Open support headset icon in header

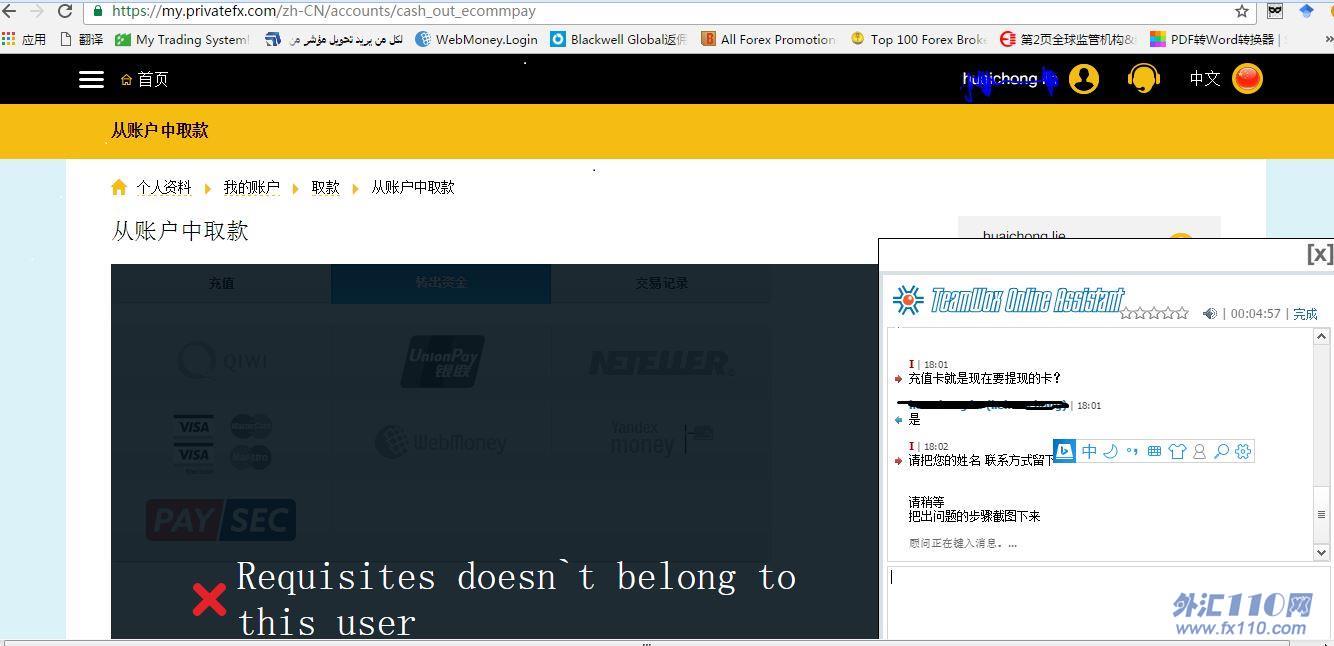pos(1143,78)
